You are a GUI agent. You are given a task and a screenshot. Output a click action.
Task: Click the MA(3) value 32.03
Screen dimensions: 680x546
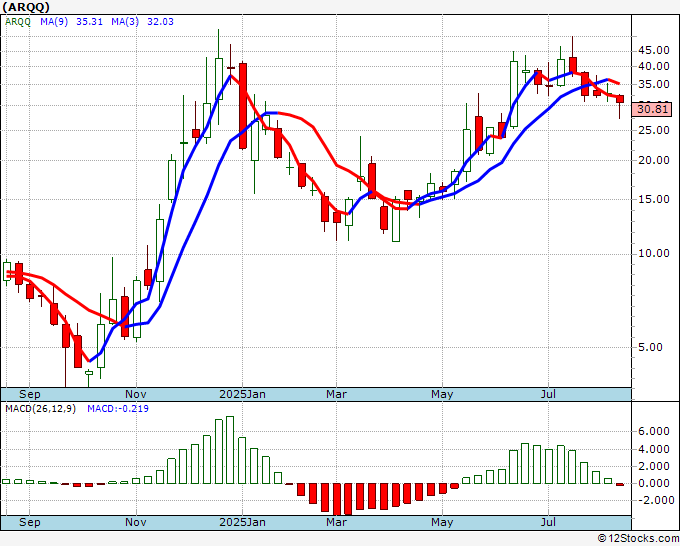pyautogui.click(x=160, y=22)
